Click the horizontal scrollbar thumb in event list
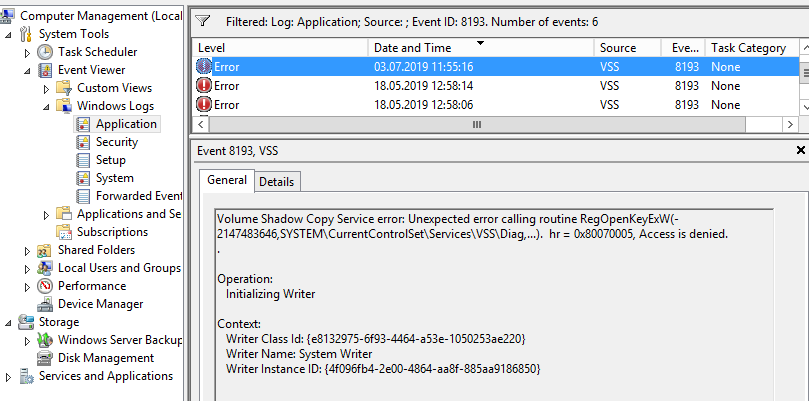Screen dimensions: 809x401 [x=477, y=124]
